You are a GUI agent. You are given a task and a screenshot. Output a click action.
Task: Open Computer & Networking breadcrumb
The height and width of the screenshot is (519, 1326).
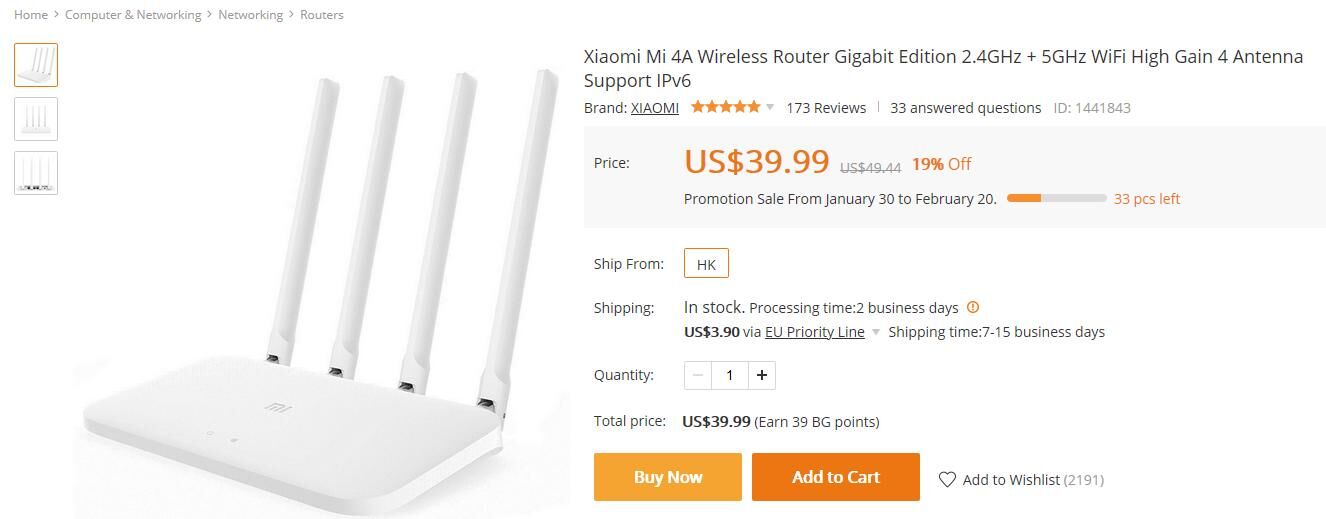pos(133,15)
